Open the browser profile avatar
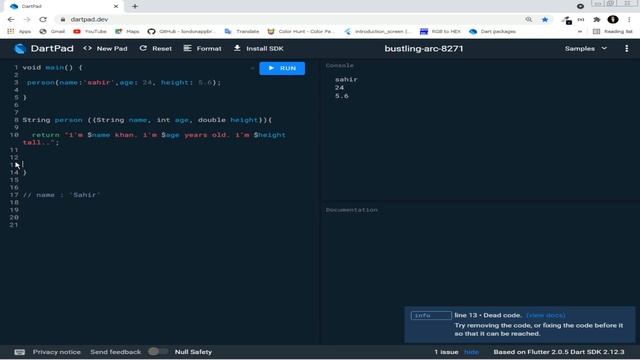Viewport: 640px width, 360px height. pos(613,19)
